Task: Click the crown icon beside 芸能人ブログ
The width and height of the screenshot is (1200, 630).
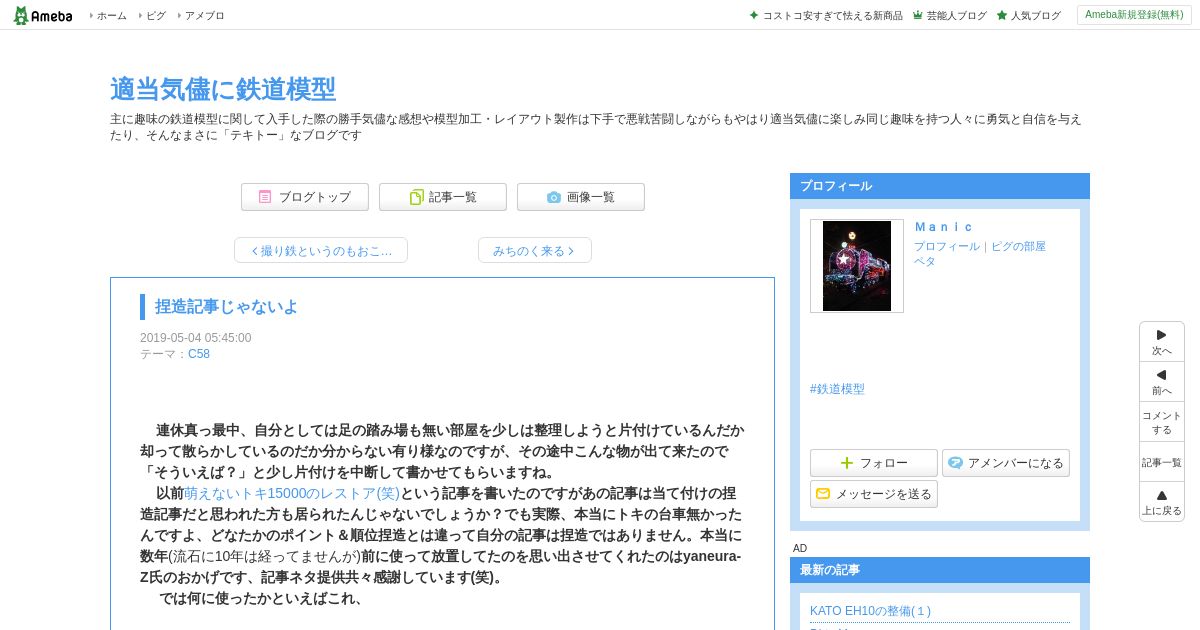Action: tap(917, 15)
